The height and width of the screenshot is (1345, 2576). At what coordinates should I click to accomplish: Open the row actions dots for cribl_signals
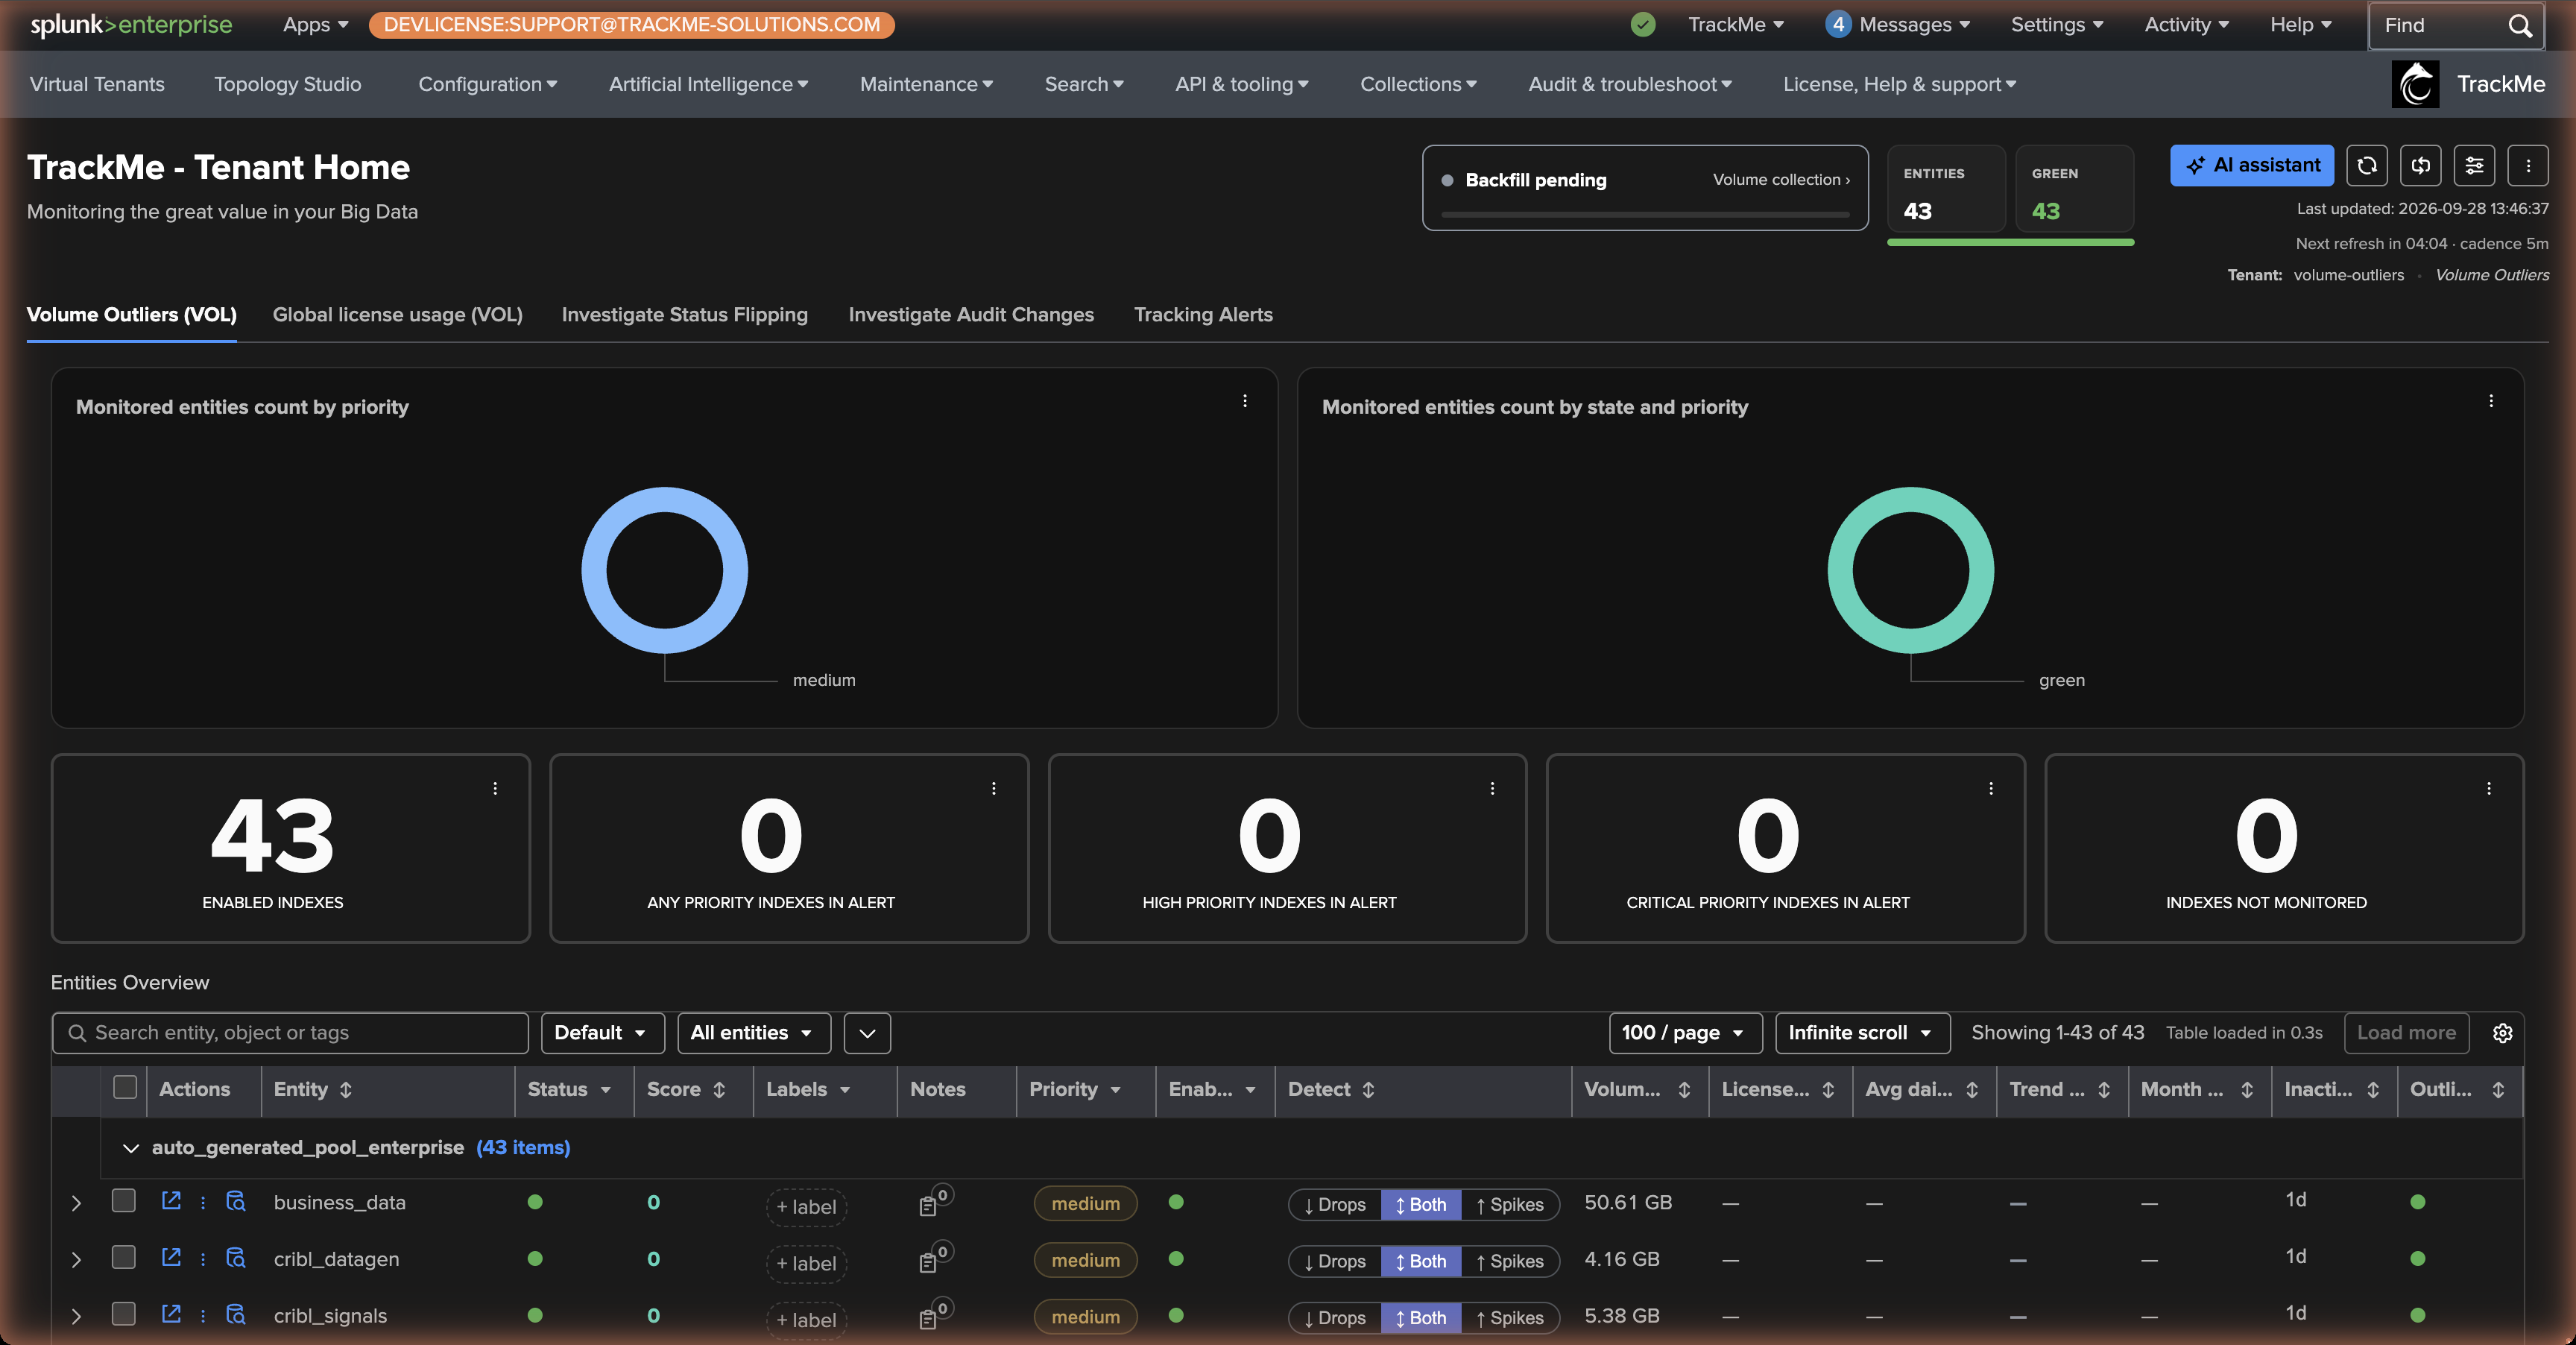[x=203, y=1316]
